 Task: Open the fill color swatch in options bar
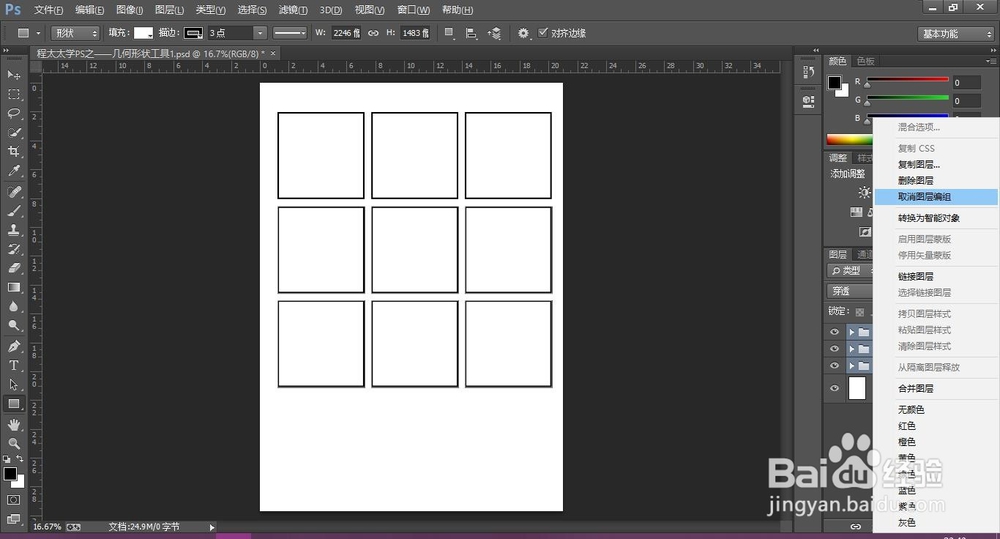[143, 33]
